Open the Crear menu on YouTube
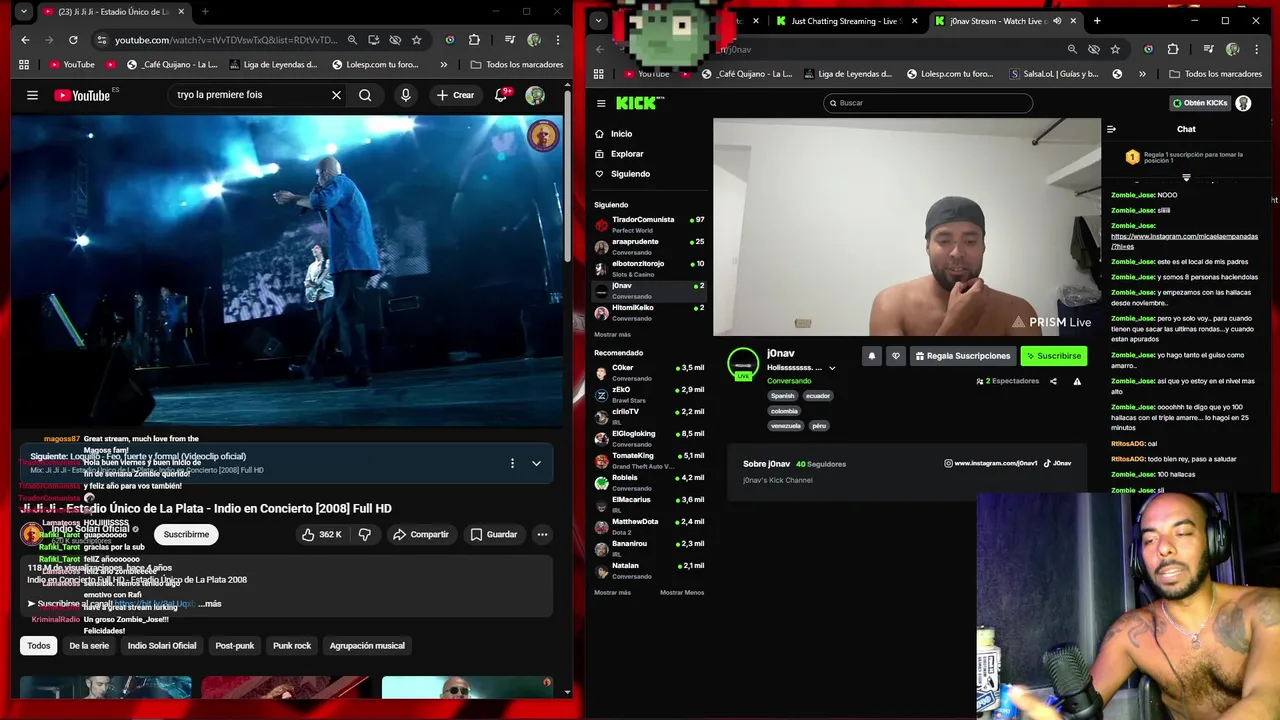Viewport: 1280px width, 720px height. point(455,95)
